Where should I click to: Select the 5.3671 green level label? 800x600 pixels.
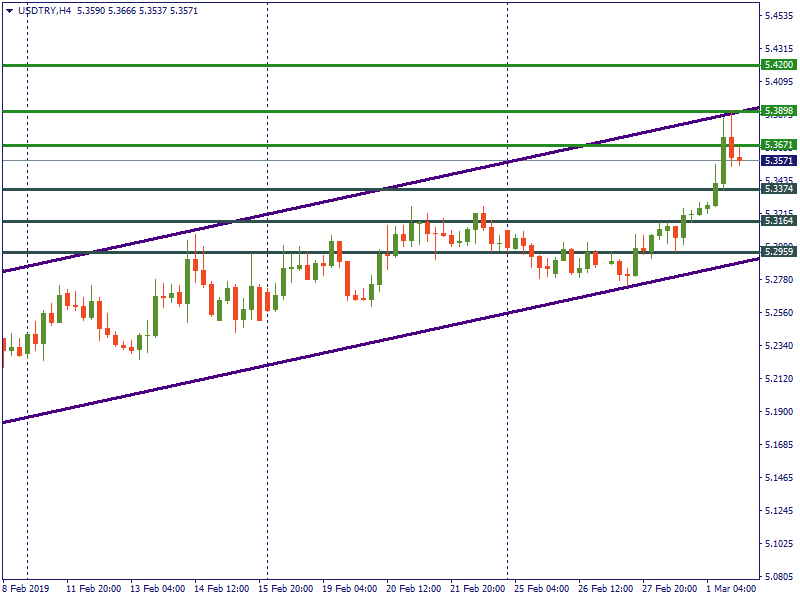pyautogui.click(x=778, y=145)
